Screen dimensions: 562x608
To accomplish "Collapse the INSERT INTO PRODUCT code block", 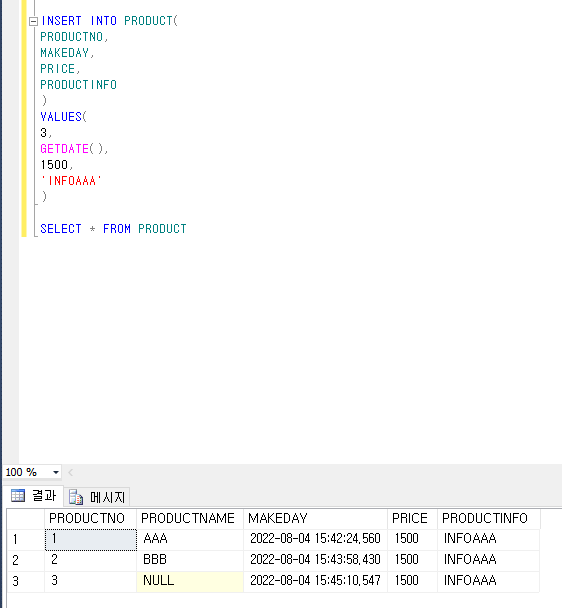I will (34, 21).
